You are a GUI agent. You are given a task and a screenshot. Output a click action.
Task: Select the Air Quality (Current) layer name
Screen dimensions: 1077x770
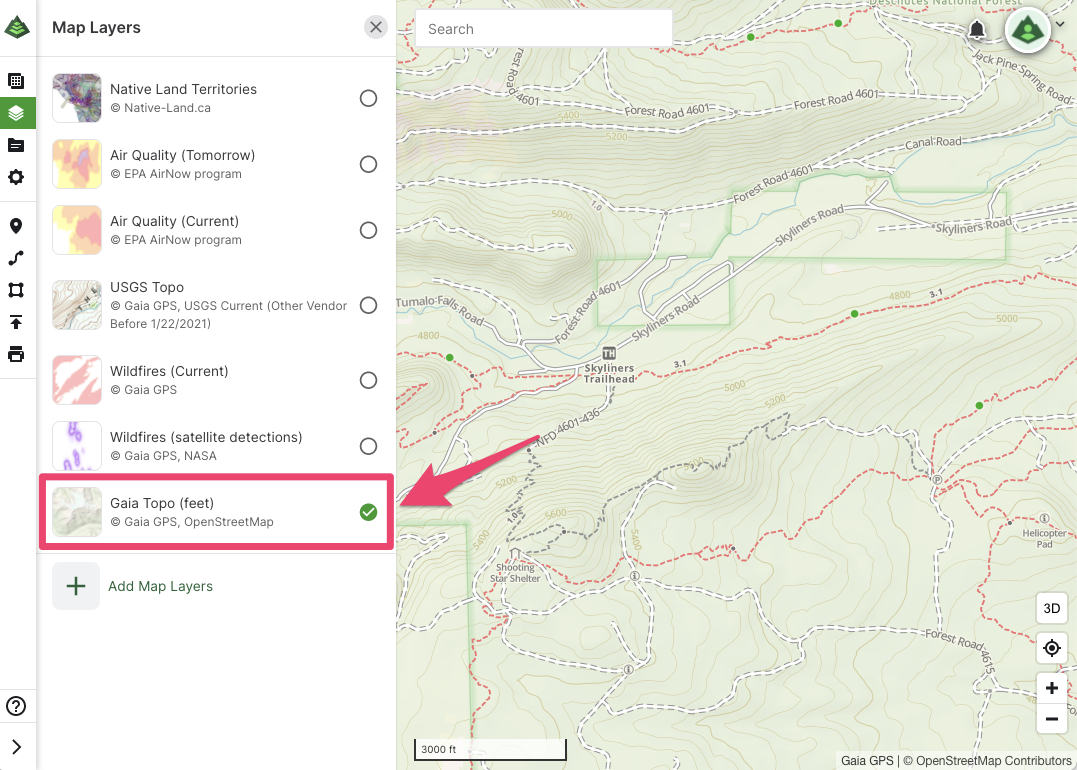pos(174,221)
